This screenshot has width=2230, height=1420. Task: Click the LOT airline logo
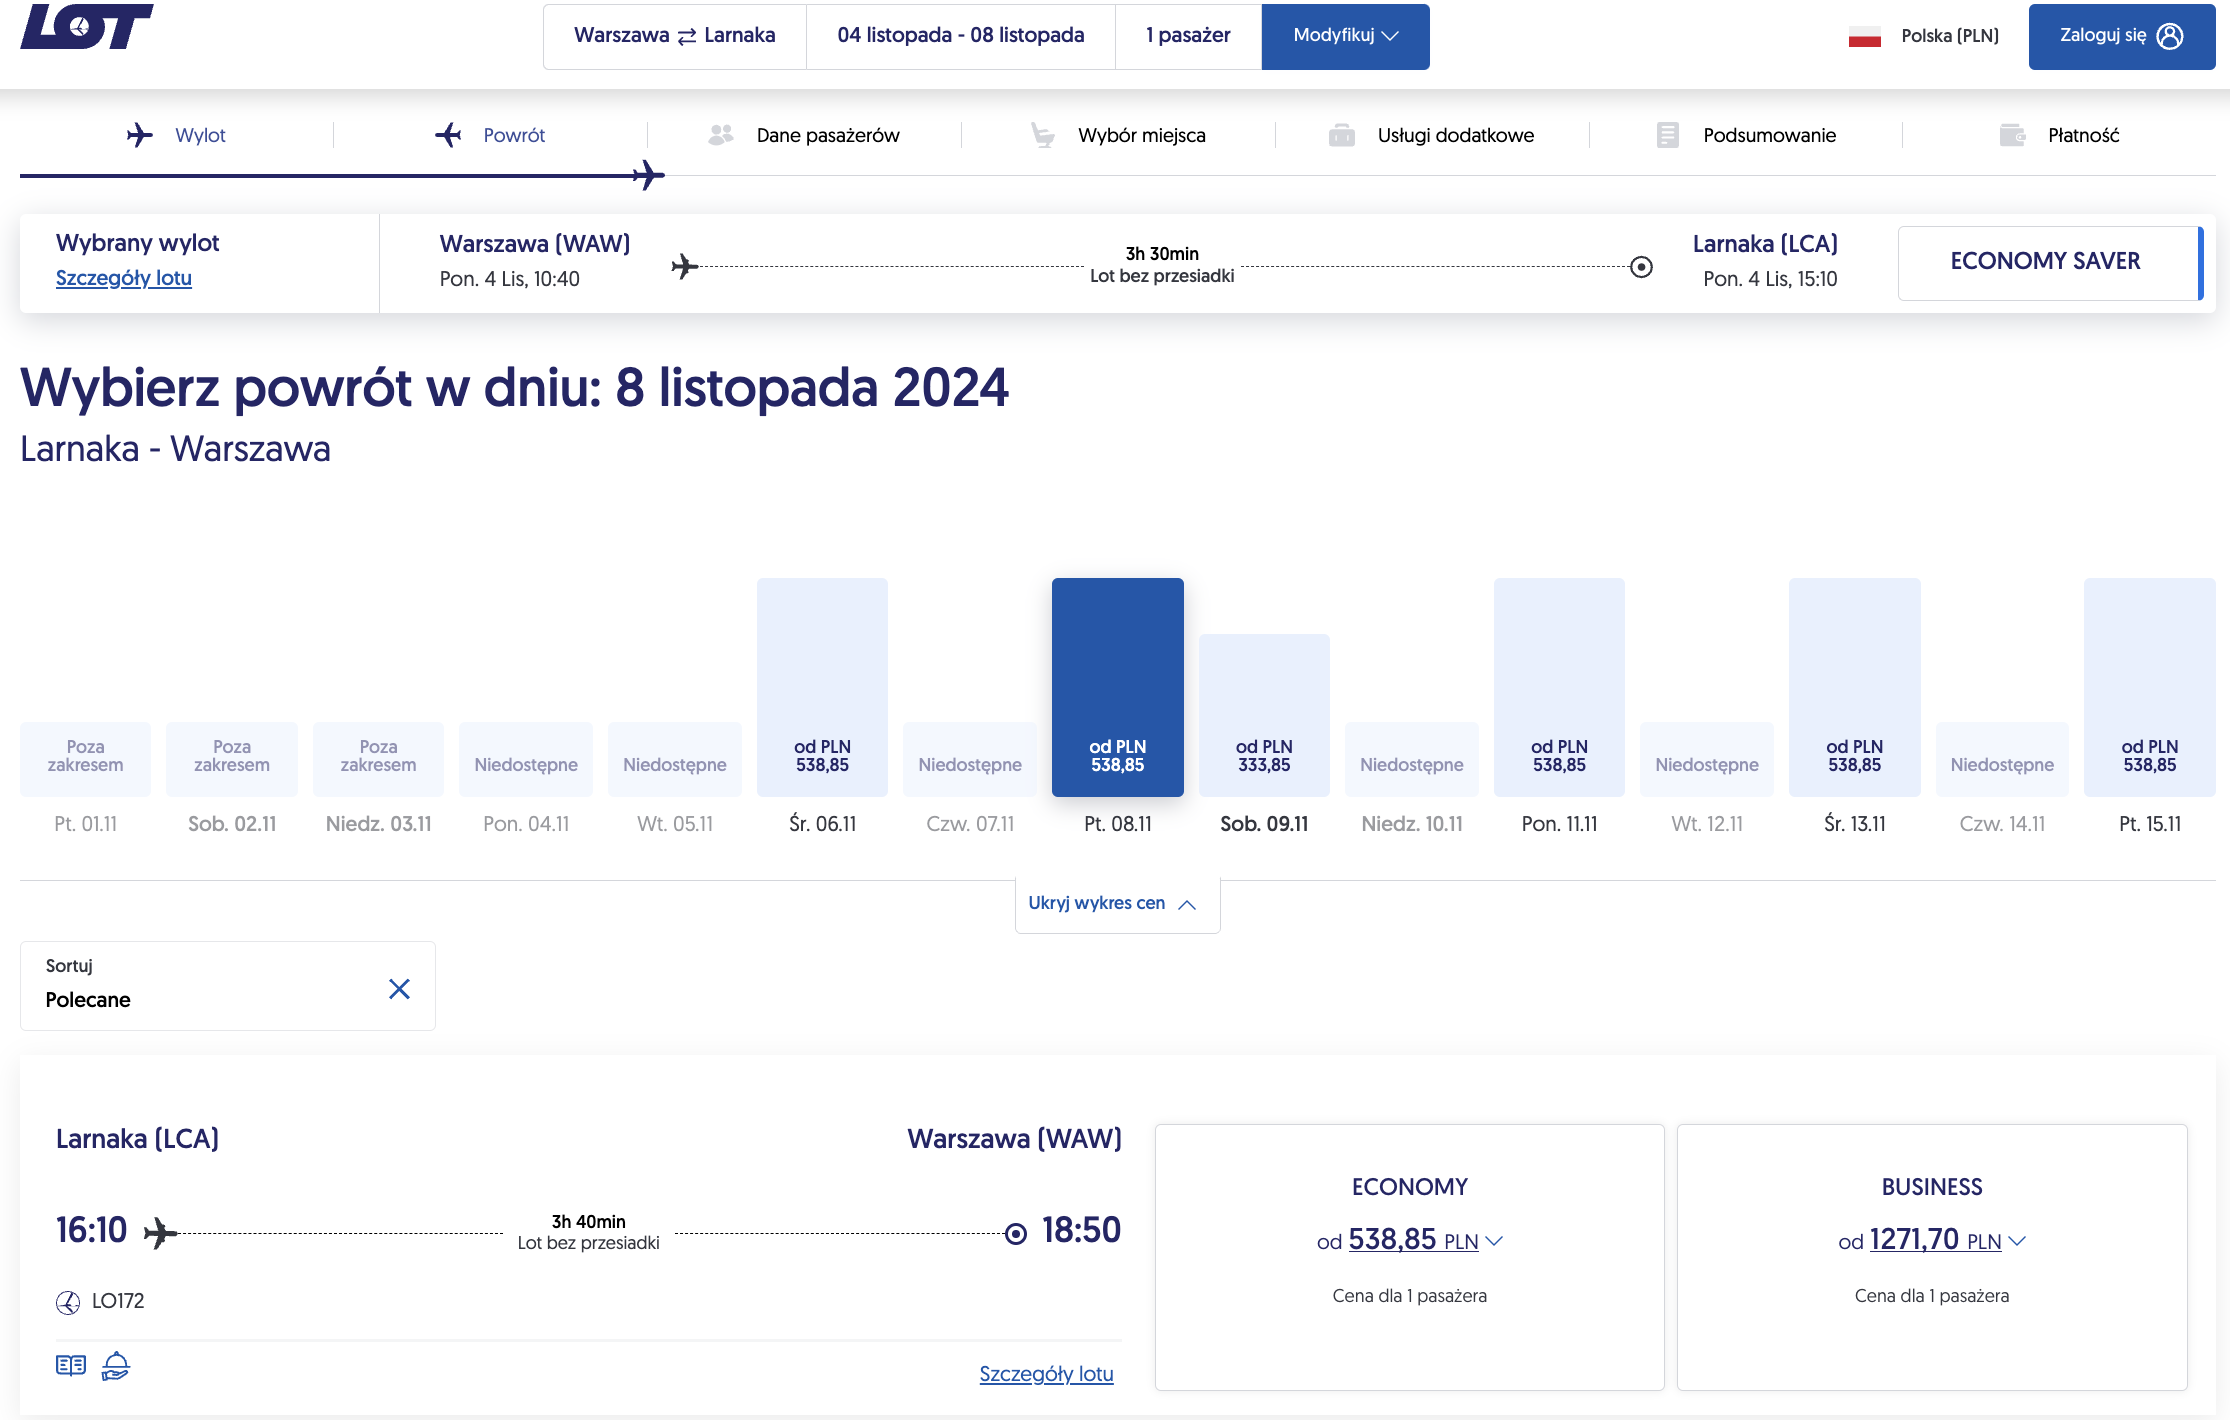pyautogui.click(x=87, y=26)
